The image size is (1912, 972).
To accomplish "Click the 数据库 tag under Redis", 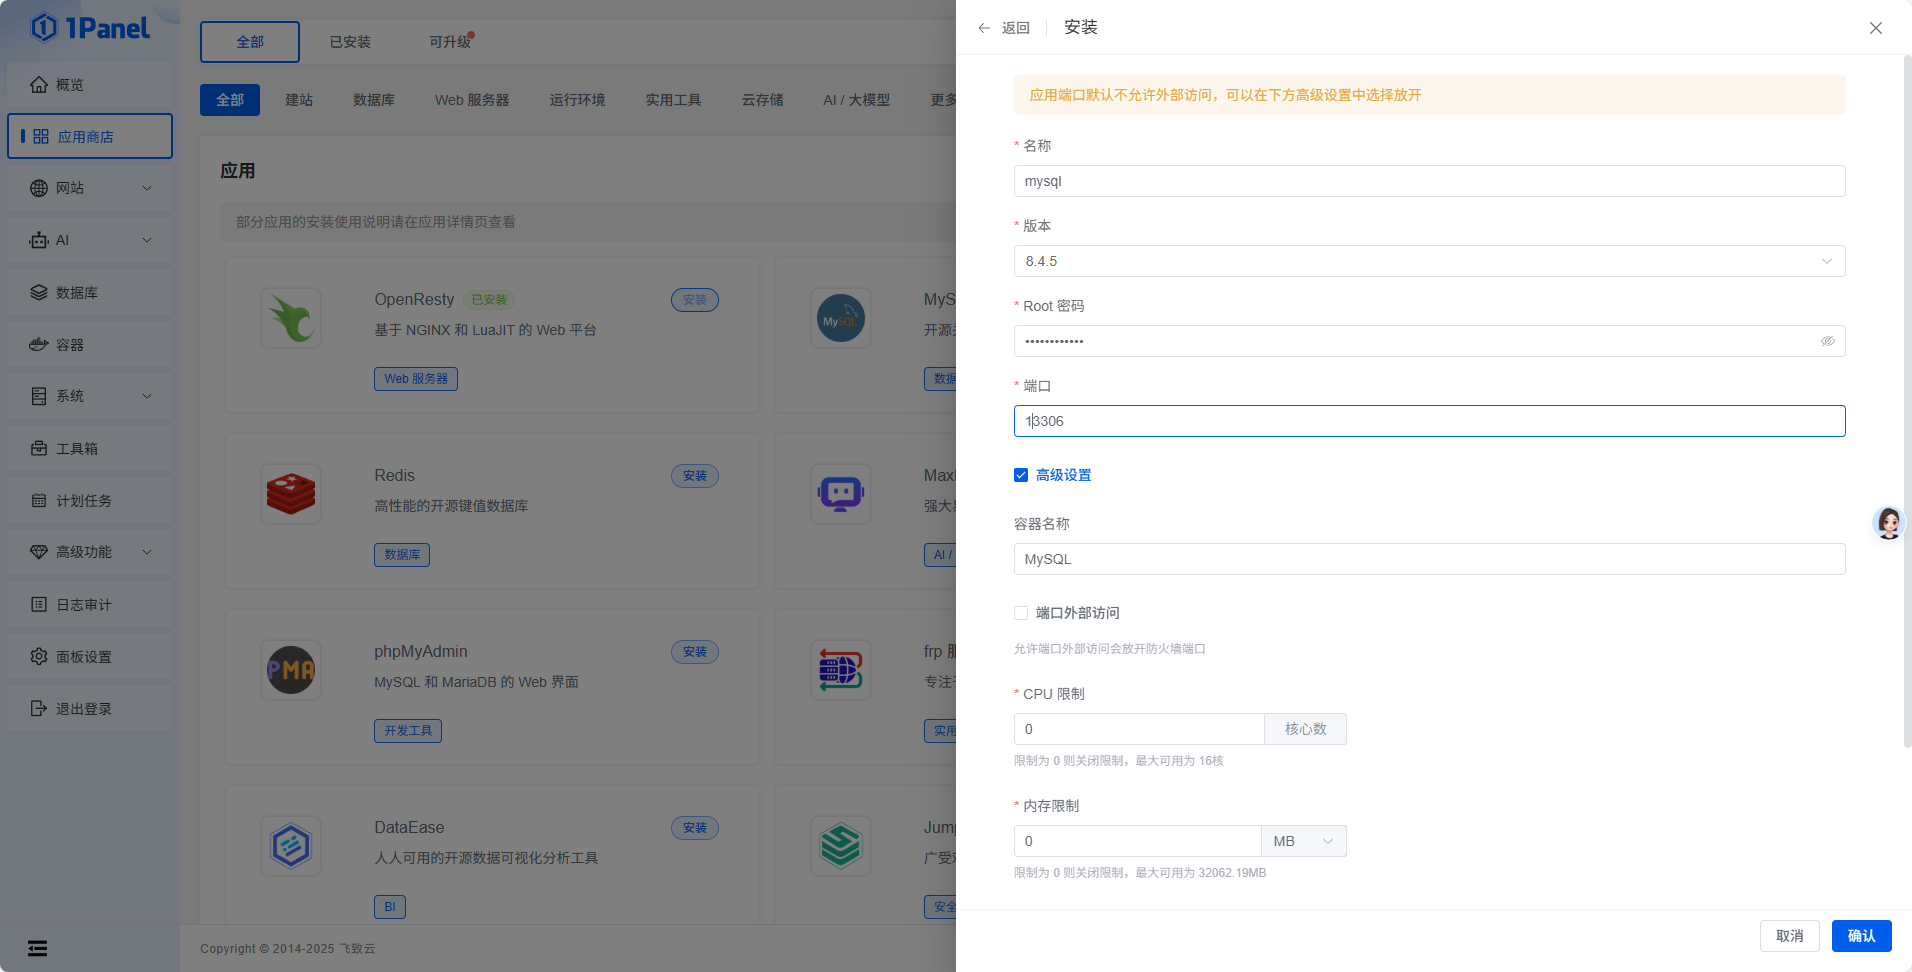I will click(402, 555).
